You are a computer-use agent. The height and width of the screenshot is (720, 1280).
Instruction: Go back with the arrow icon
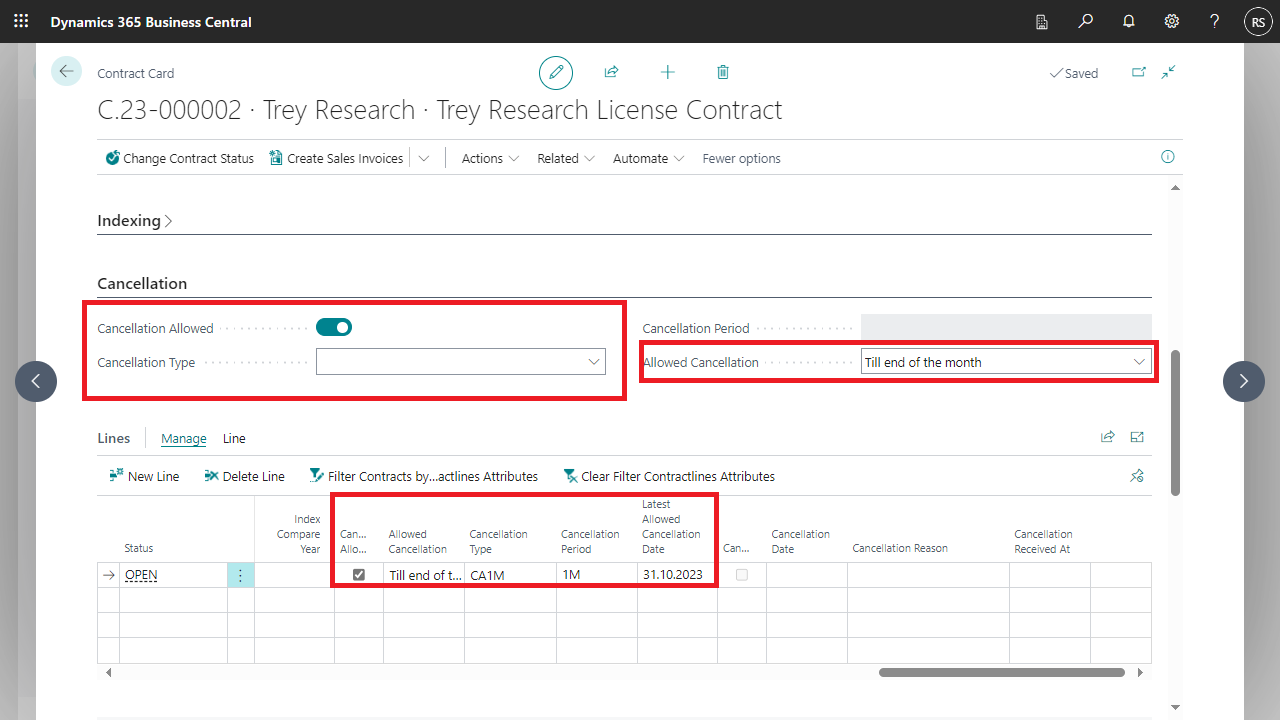[x=66, y=71]
